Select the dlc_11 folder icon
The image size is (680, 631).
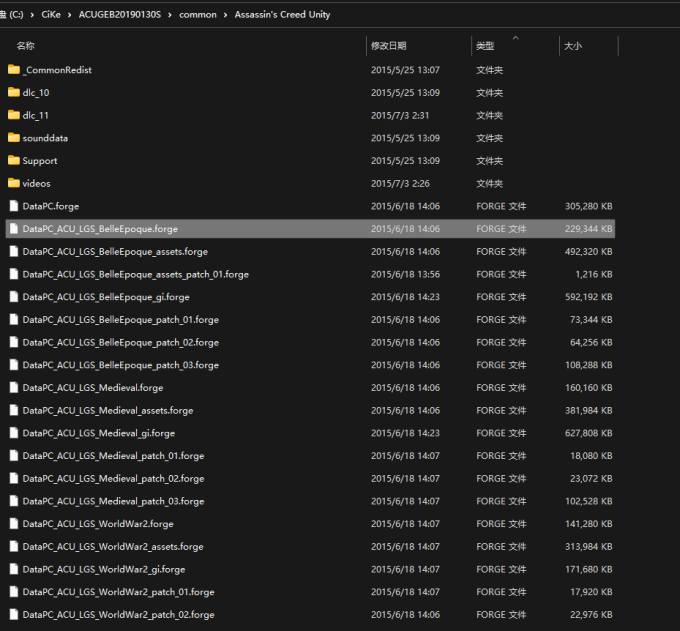(x=14, y=115)
